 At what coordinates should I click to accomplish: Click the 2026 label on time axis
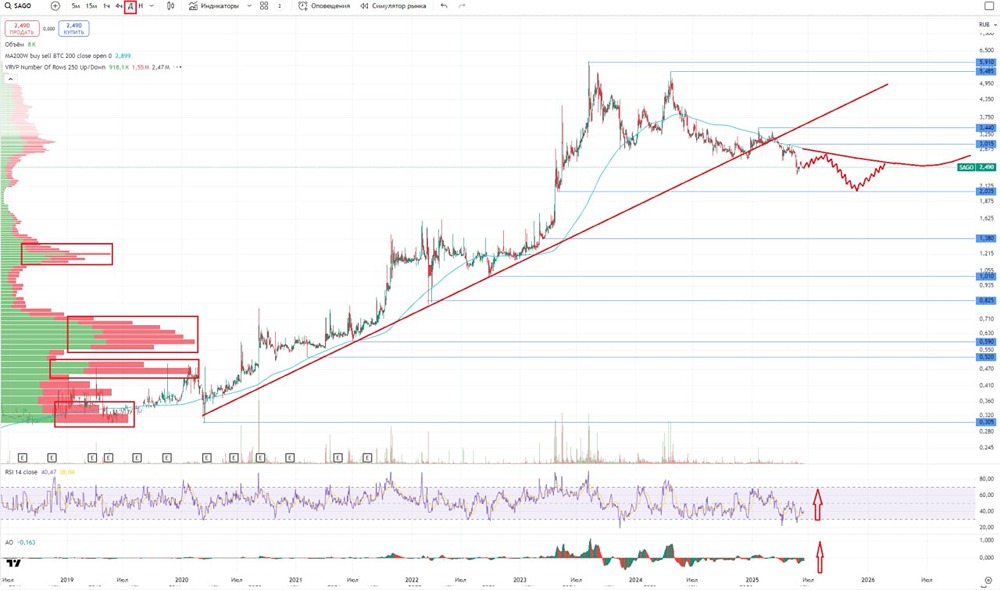click(867, 580)
